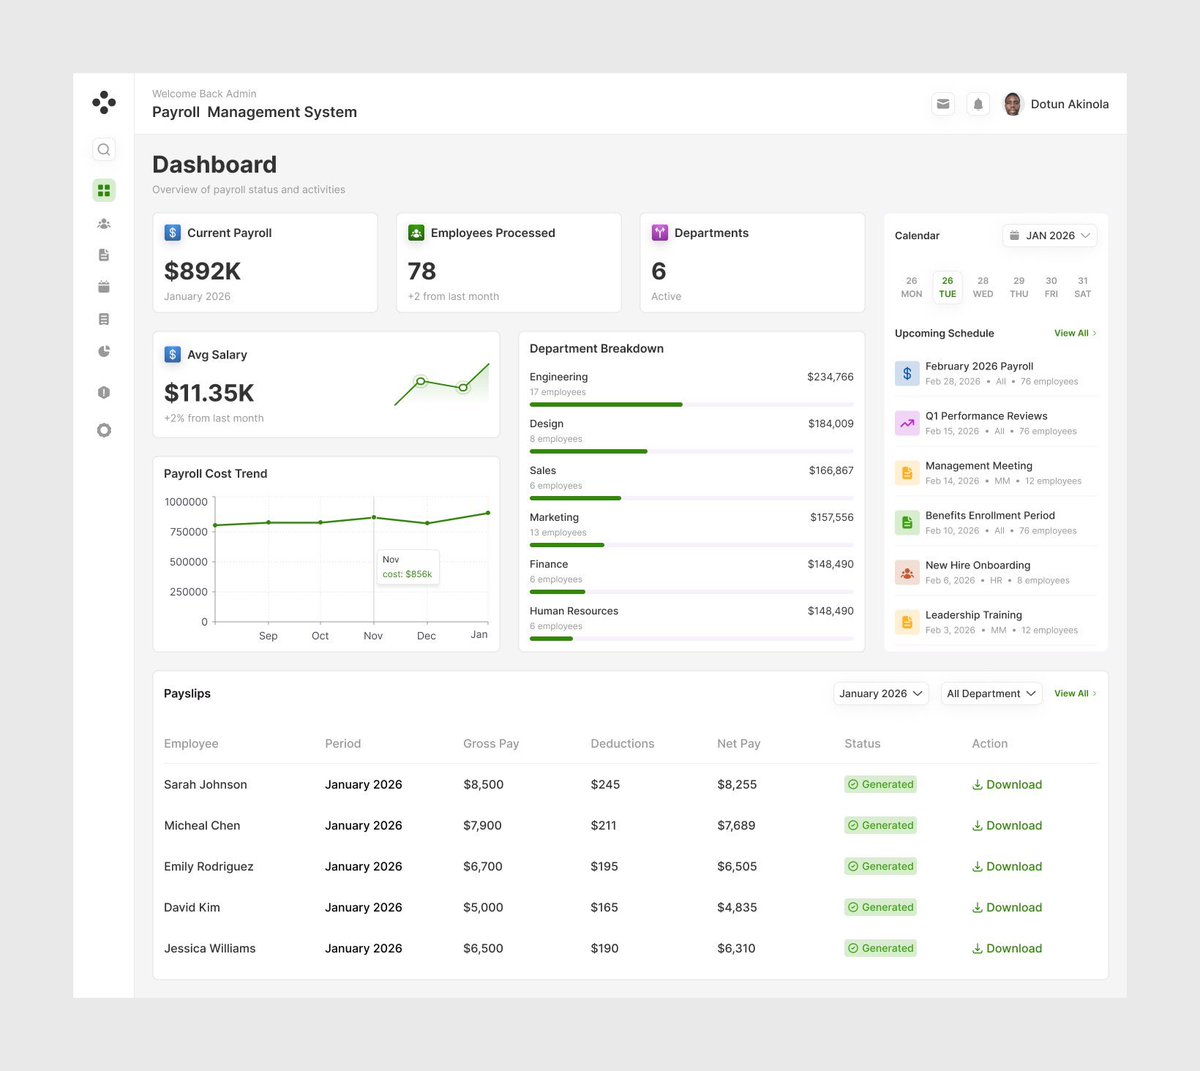Download Emily Rodriguez's payslip

click(x=1007, y=867)
